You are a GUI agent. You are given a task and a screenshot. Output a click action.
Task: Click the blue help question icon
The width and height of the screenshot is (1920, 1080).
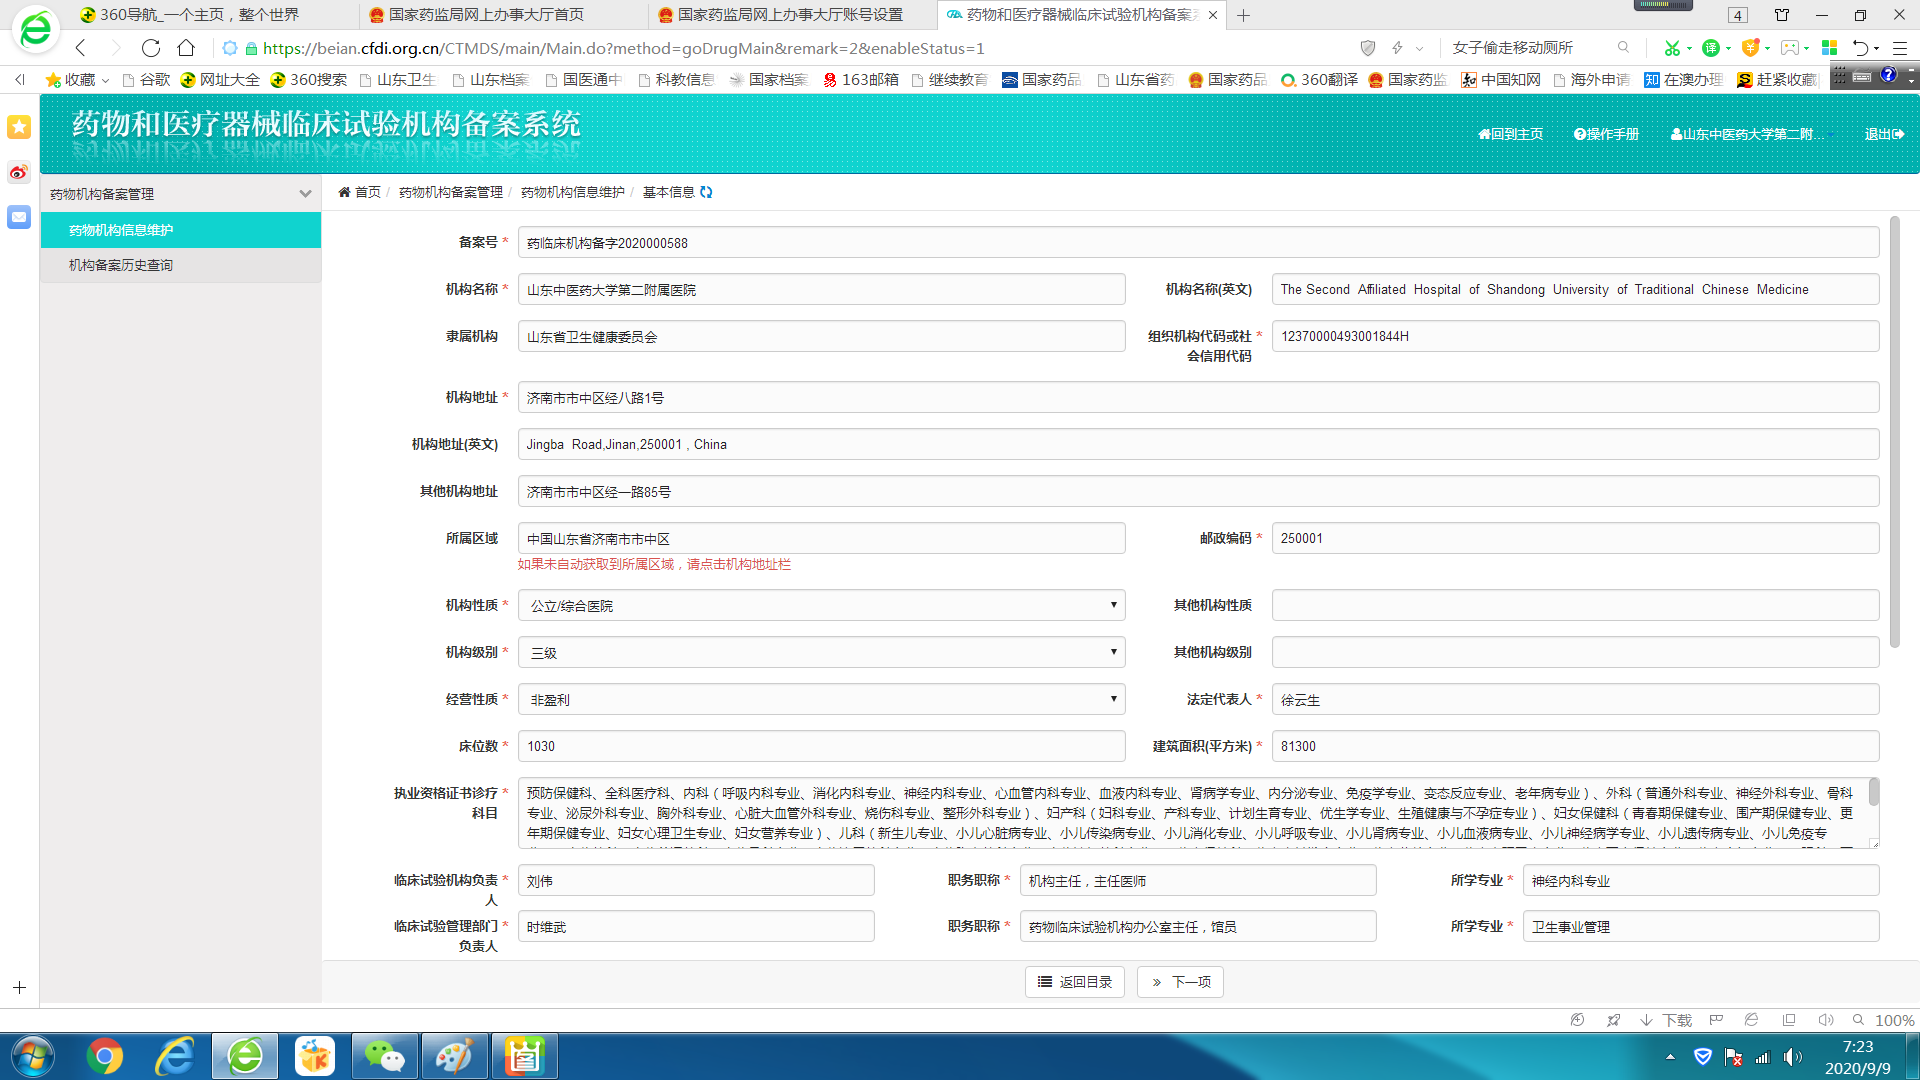(1888, 76)
